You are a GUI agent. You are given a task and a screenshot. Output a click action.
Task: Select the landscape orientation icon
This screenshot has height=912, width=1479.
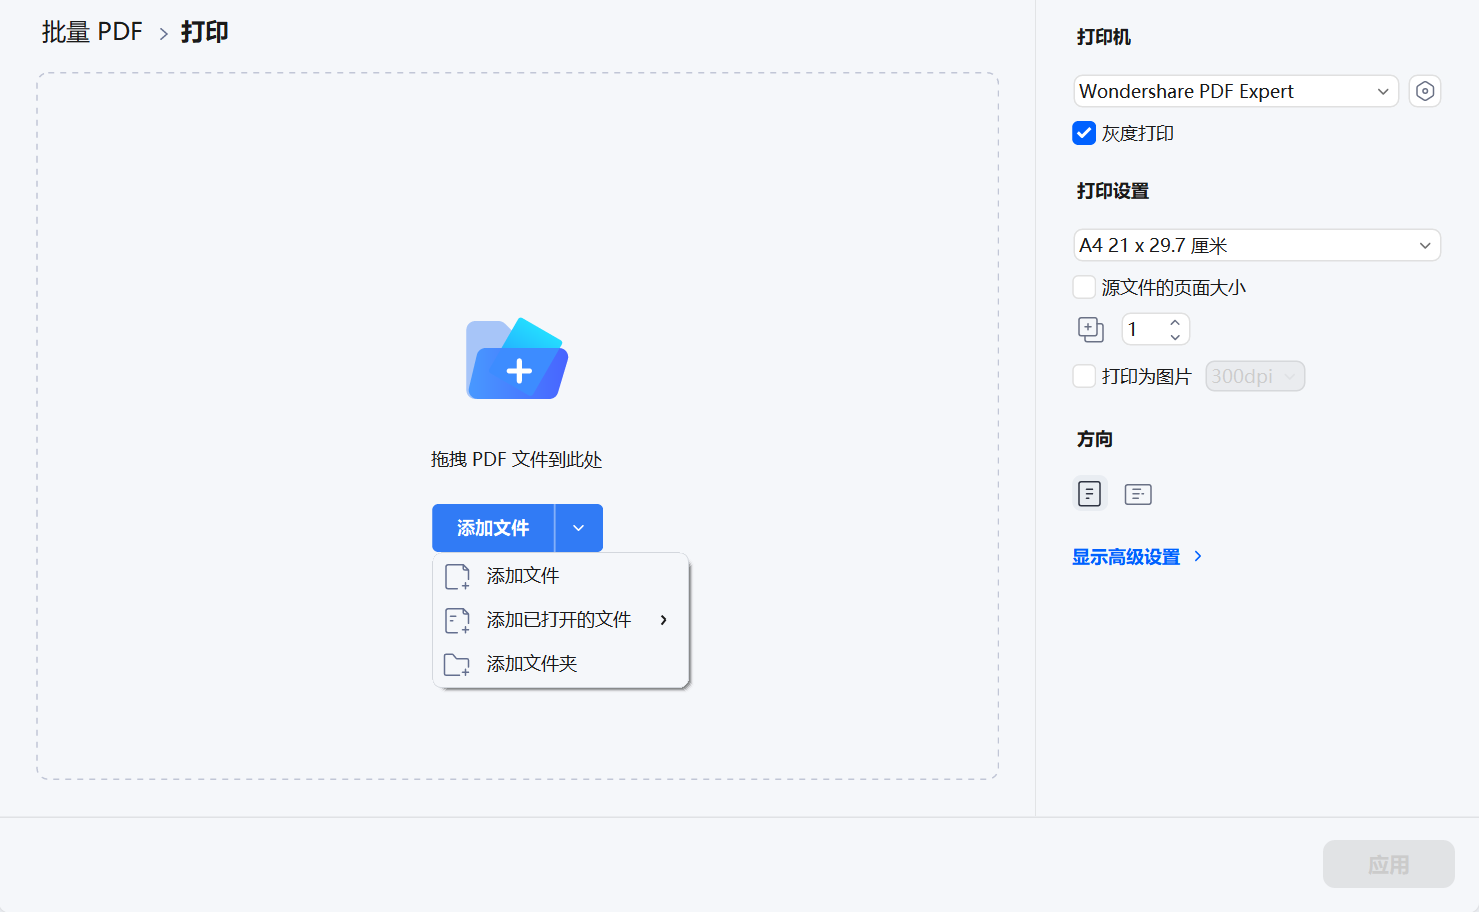click(x=1138, y=493)
